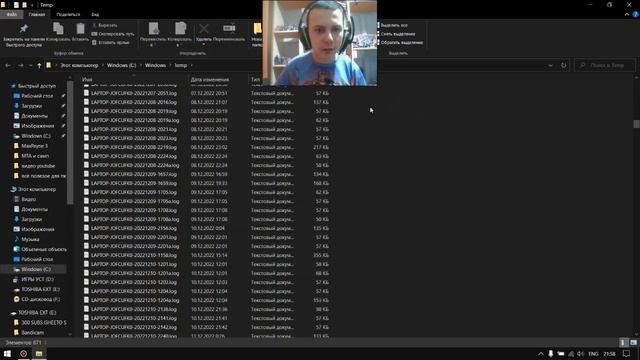Open recent locations dropdown near nav arrows

pos(30,65)
